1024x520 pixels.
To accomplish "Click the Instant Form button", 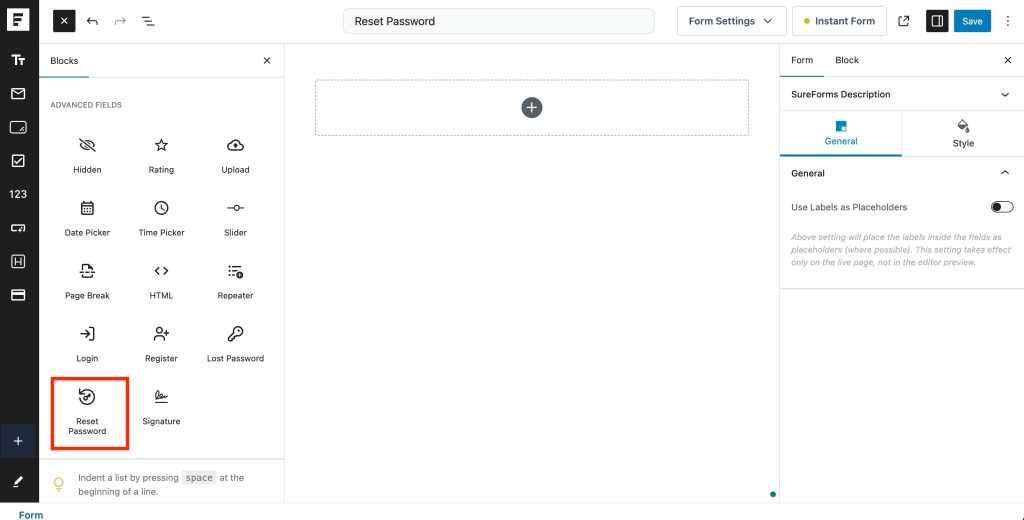I will tap(839, 21).
